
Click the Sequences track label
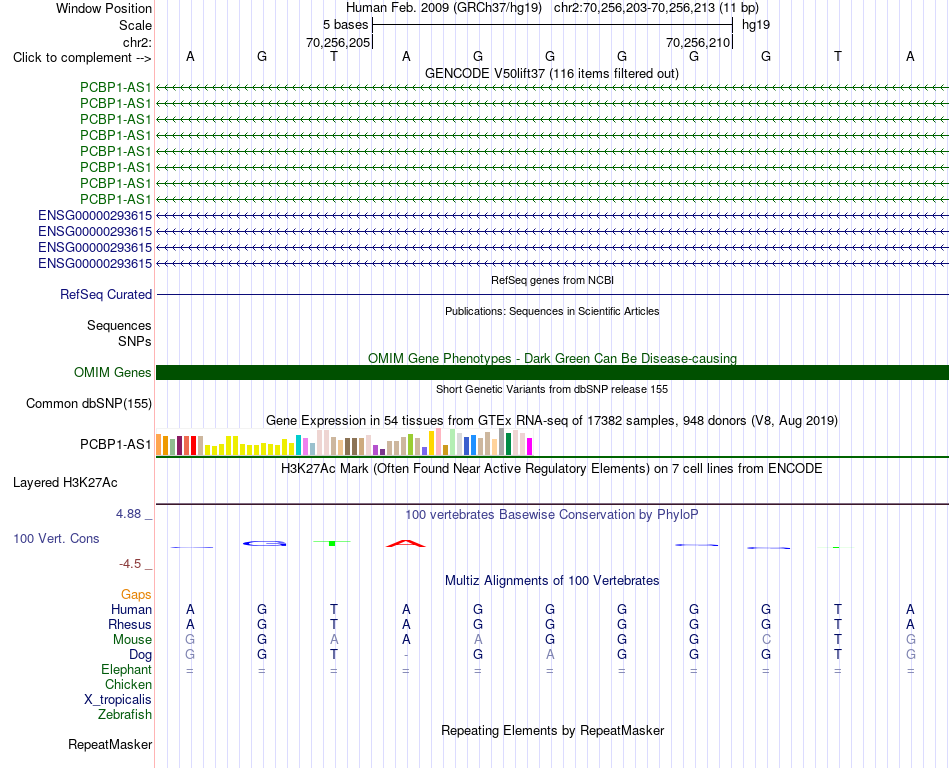coord(119,325)
